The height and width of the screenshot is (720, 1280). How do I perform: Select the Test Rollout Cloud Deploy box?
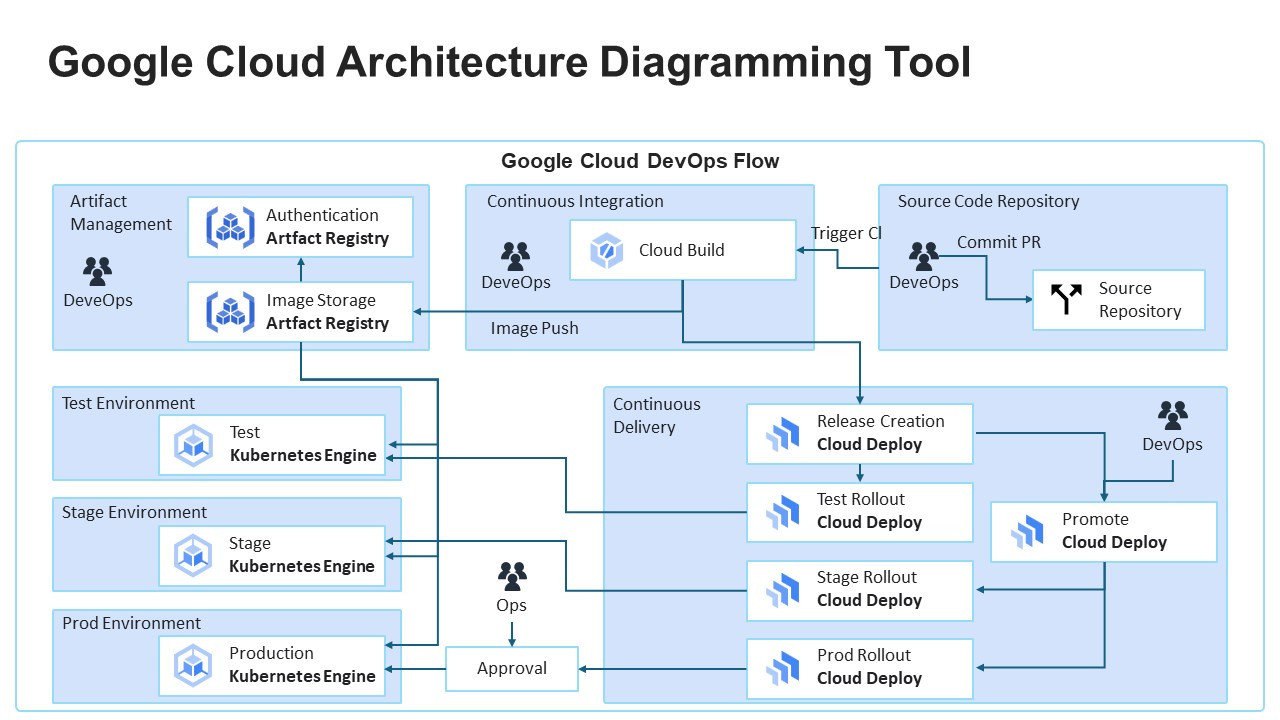coord(859,512)
